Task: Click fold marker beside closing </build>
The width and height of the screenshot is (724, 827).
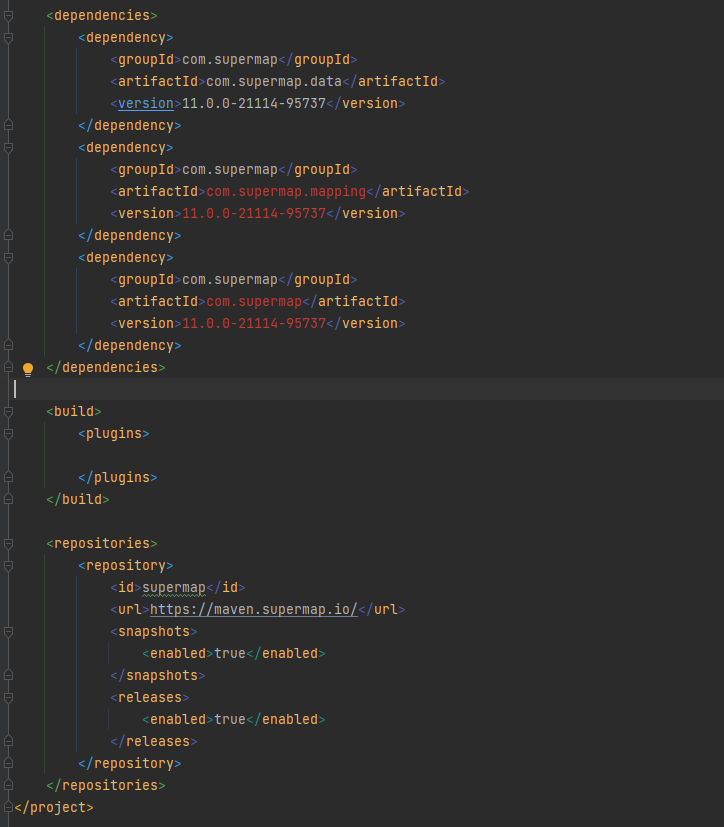Action: pyautogui.click(x=8, y=499)
